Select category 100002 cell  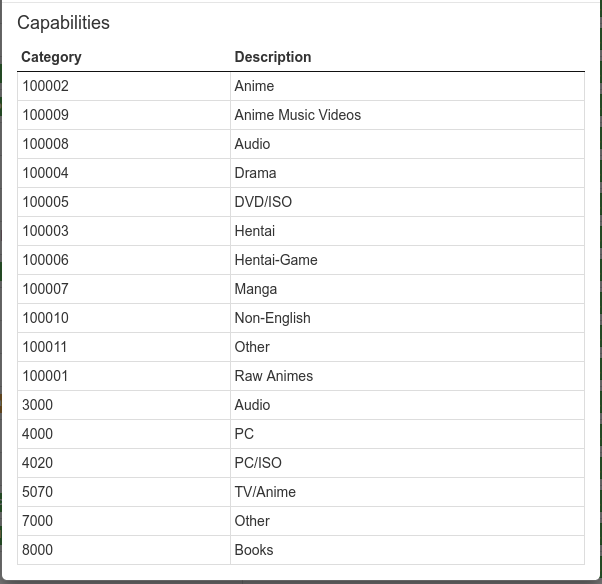[x=46, y=86]
